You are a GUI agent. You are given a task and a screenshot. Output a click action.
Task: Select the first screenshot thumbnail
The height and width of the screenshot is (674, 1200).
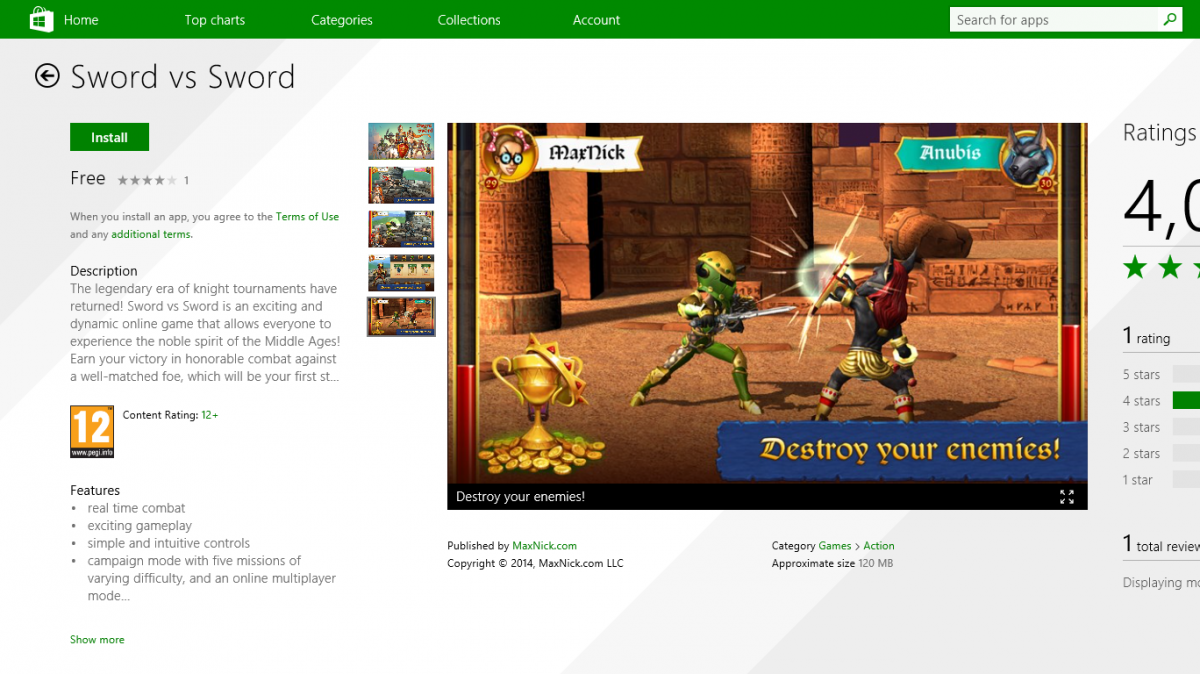(401, 141)
